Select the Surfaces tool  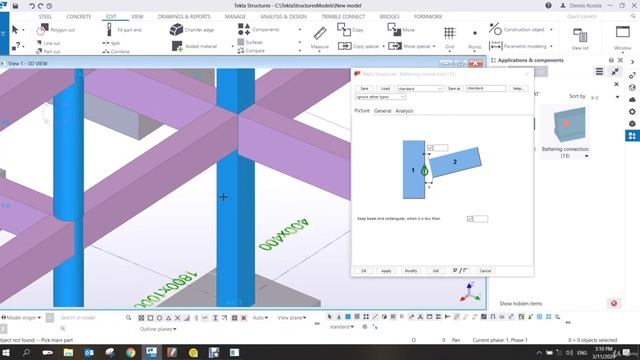pyautogui.click(x=250, y=42)
